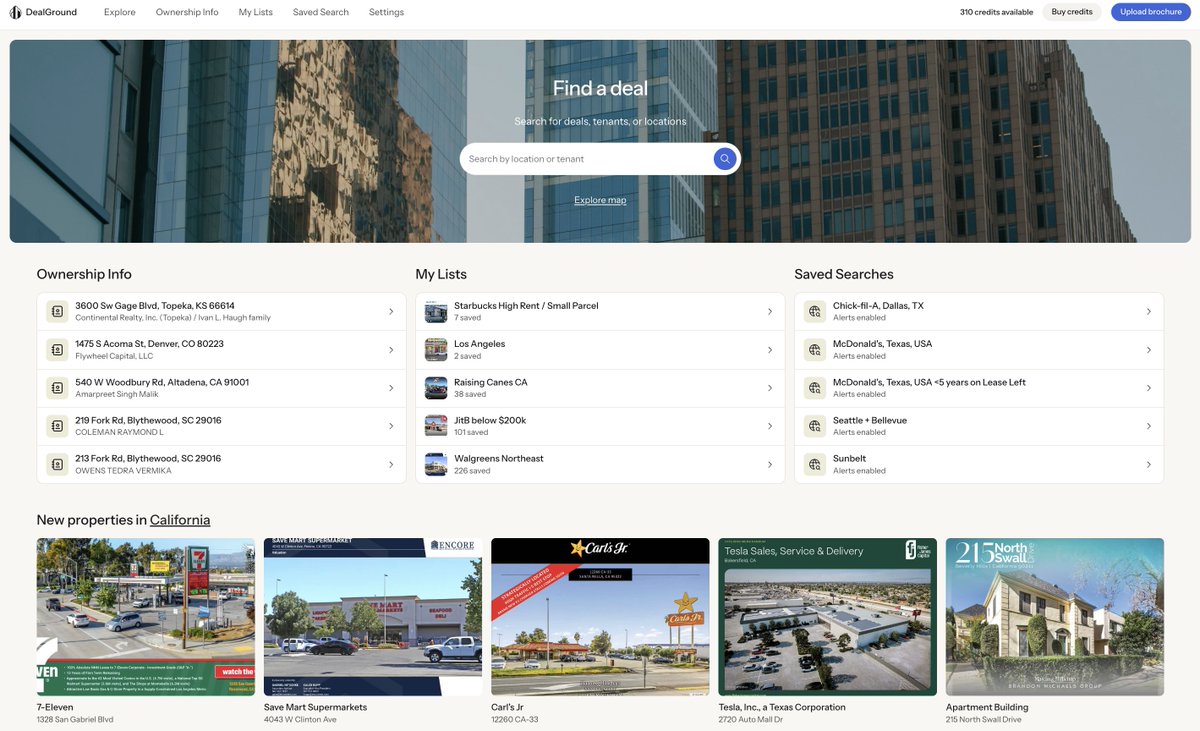
Task: Click globe search icon for McDonald's, Texas, USA
Action: point(815,350)
